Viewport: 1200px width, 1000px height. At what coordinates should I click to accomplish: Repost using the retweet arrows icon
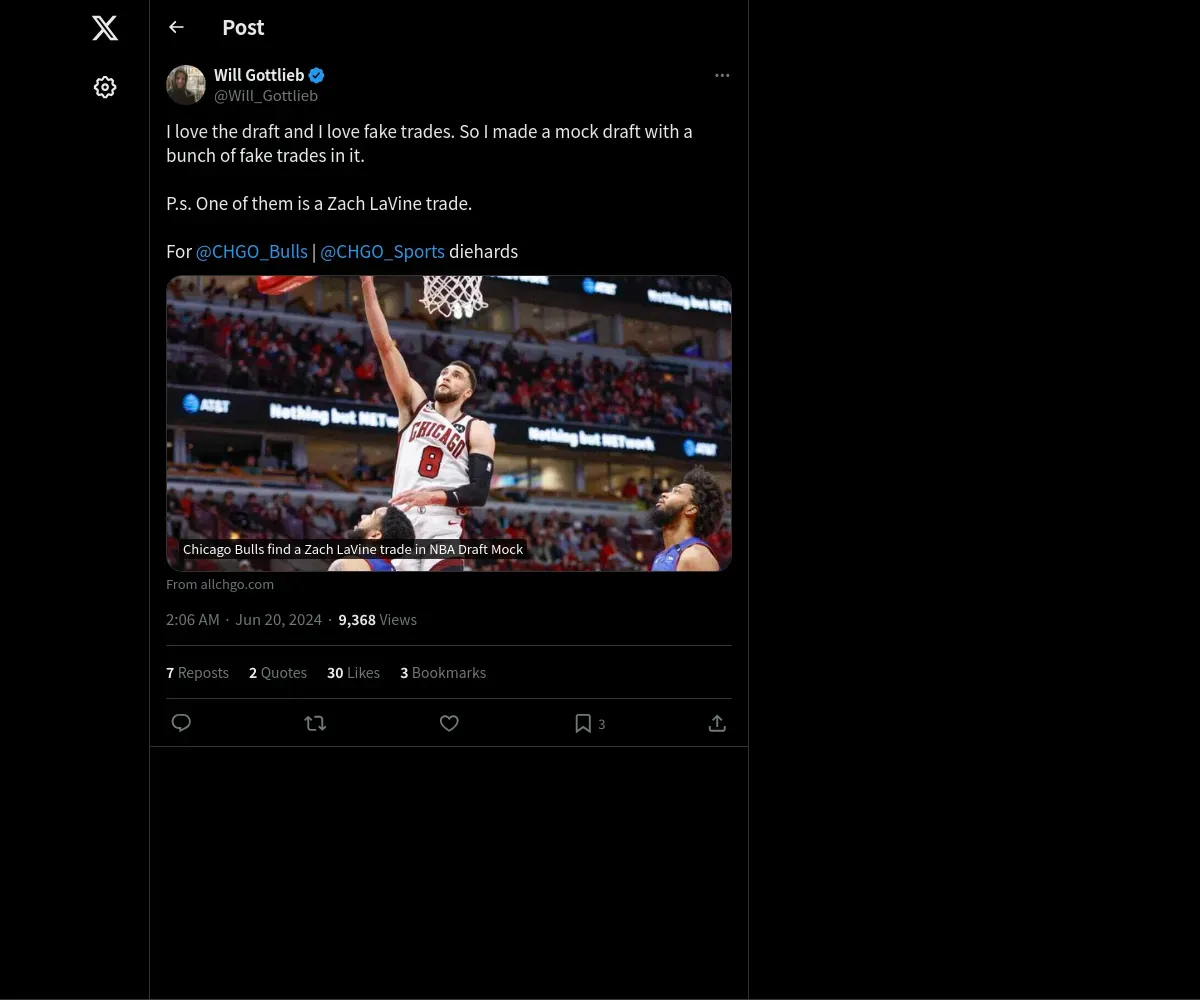point(315,723)
